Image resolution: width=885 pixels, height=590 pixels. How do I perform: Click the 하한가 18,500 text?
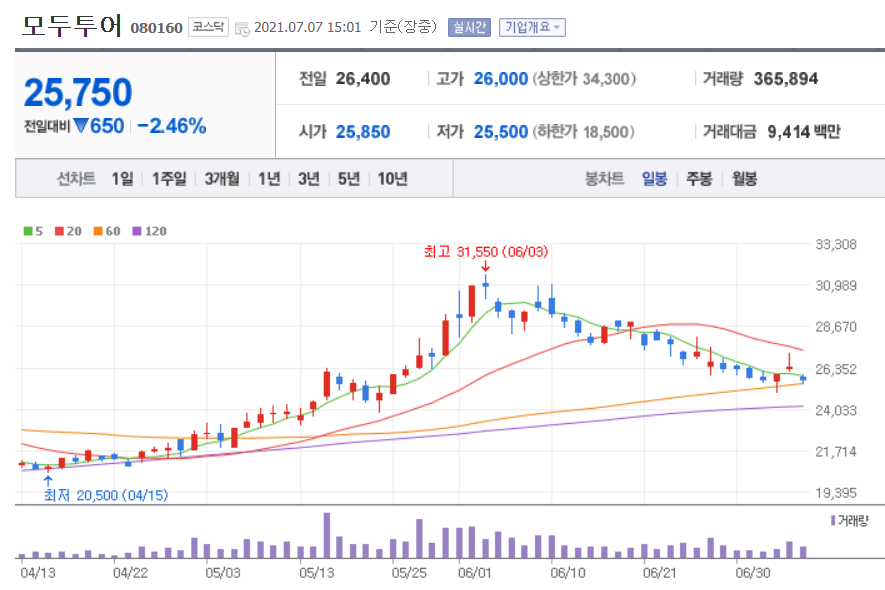[583, 132]
